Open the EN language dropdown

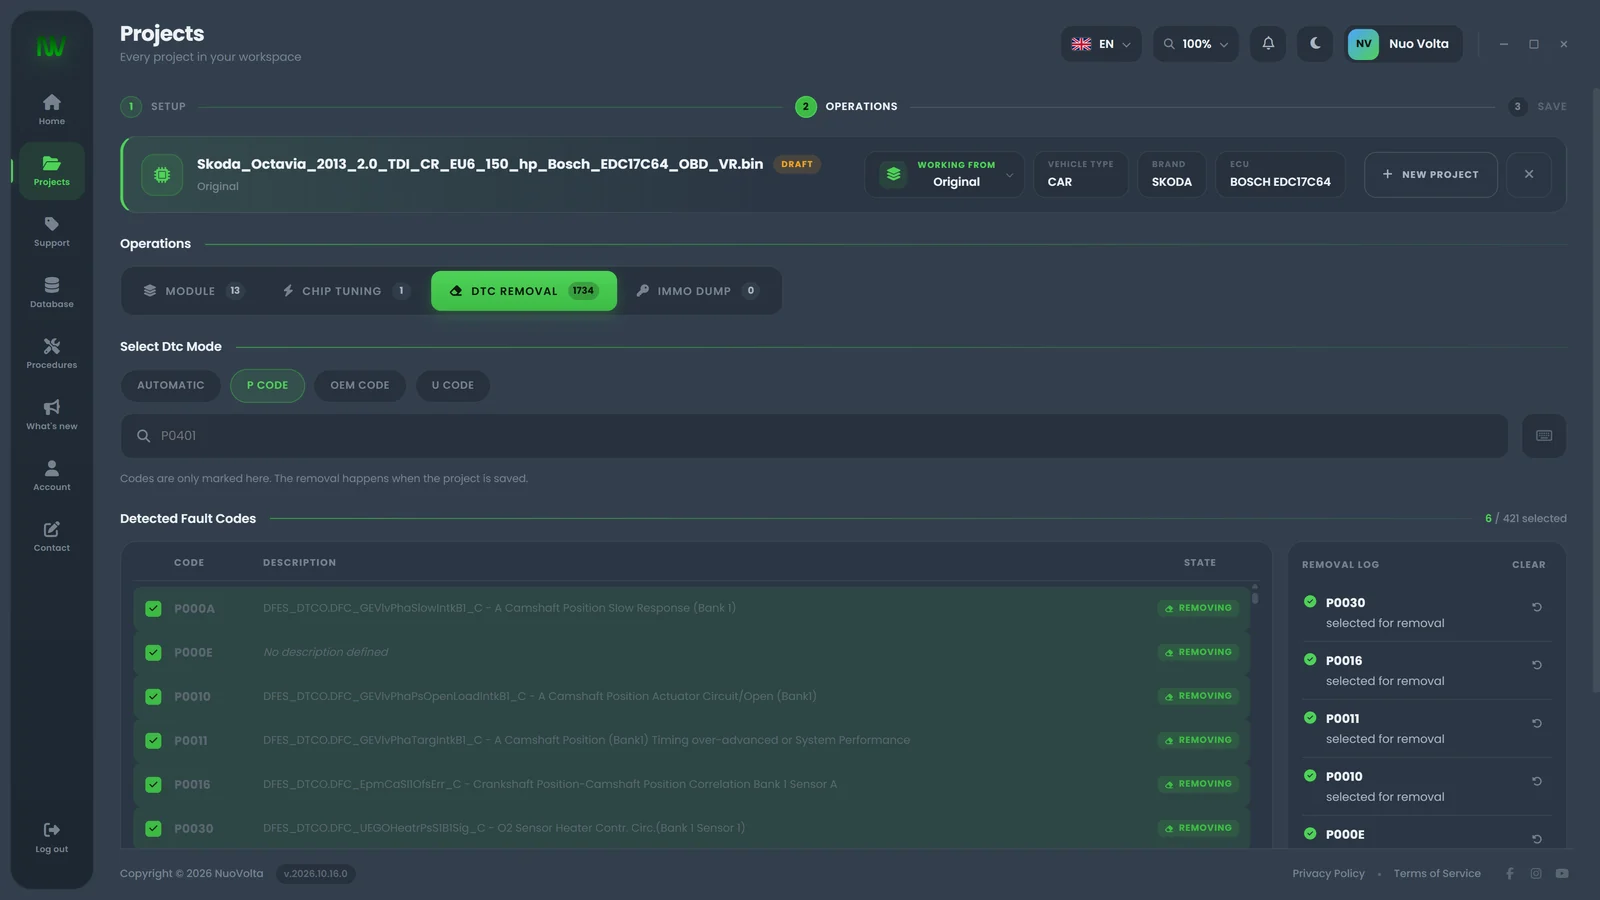click(x=1101, y=44)
